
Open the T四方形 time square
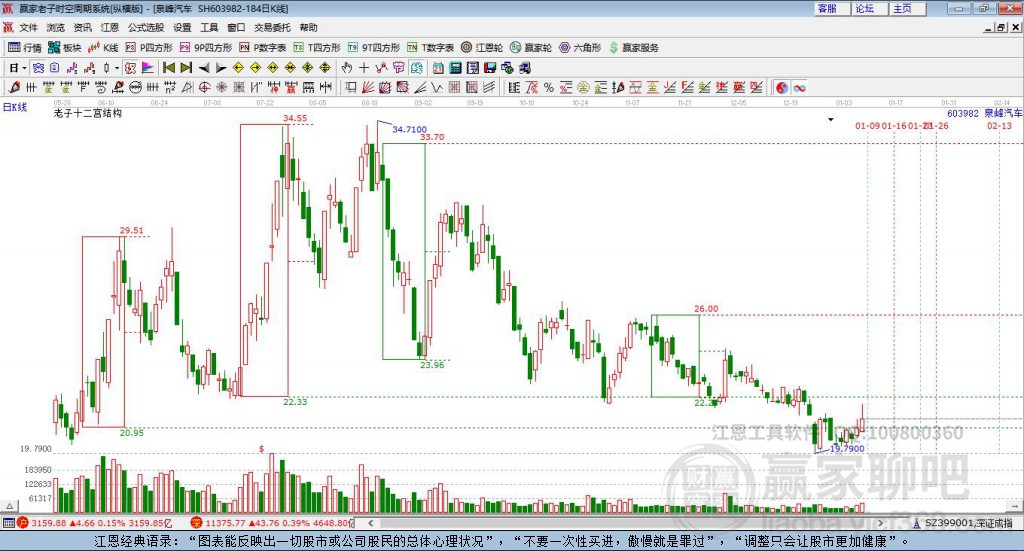pos(317,48)
